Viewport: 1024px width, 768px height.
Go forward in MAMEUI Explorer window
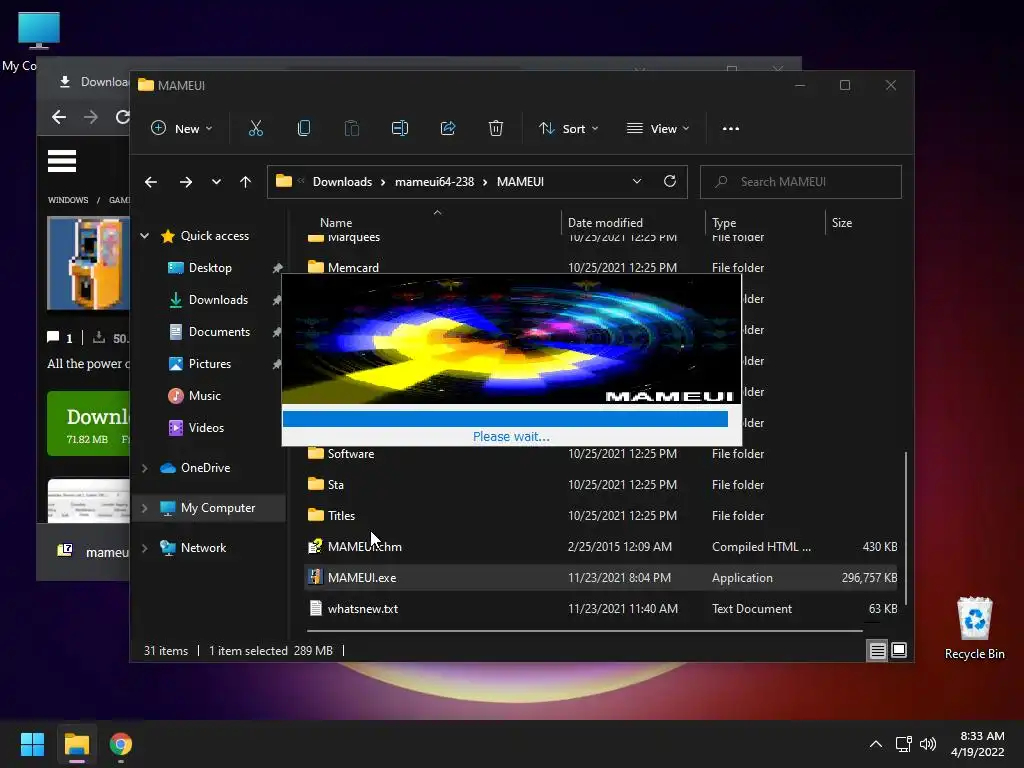186,182
